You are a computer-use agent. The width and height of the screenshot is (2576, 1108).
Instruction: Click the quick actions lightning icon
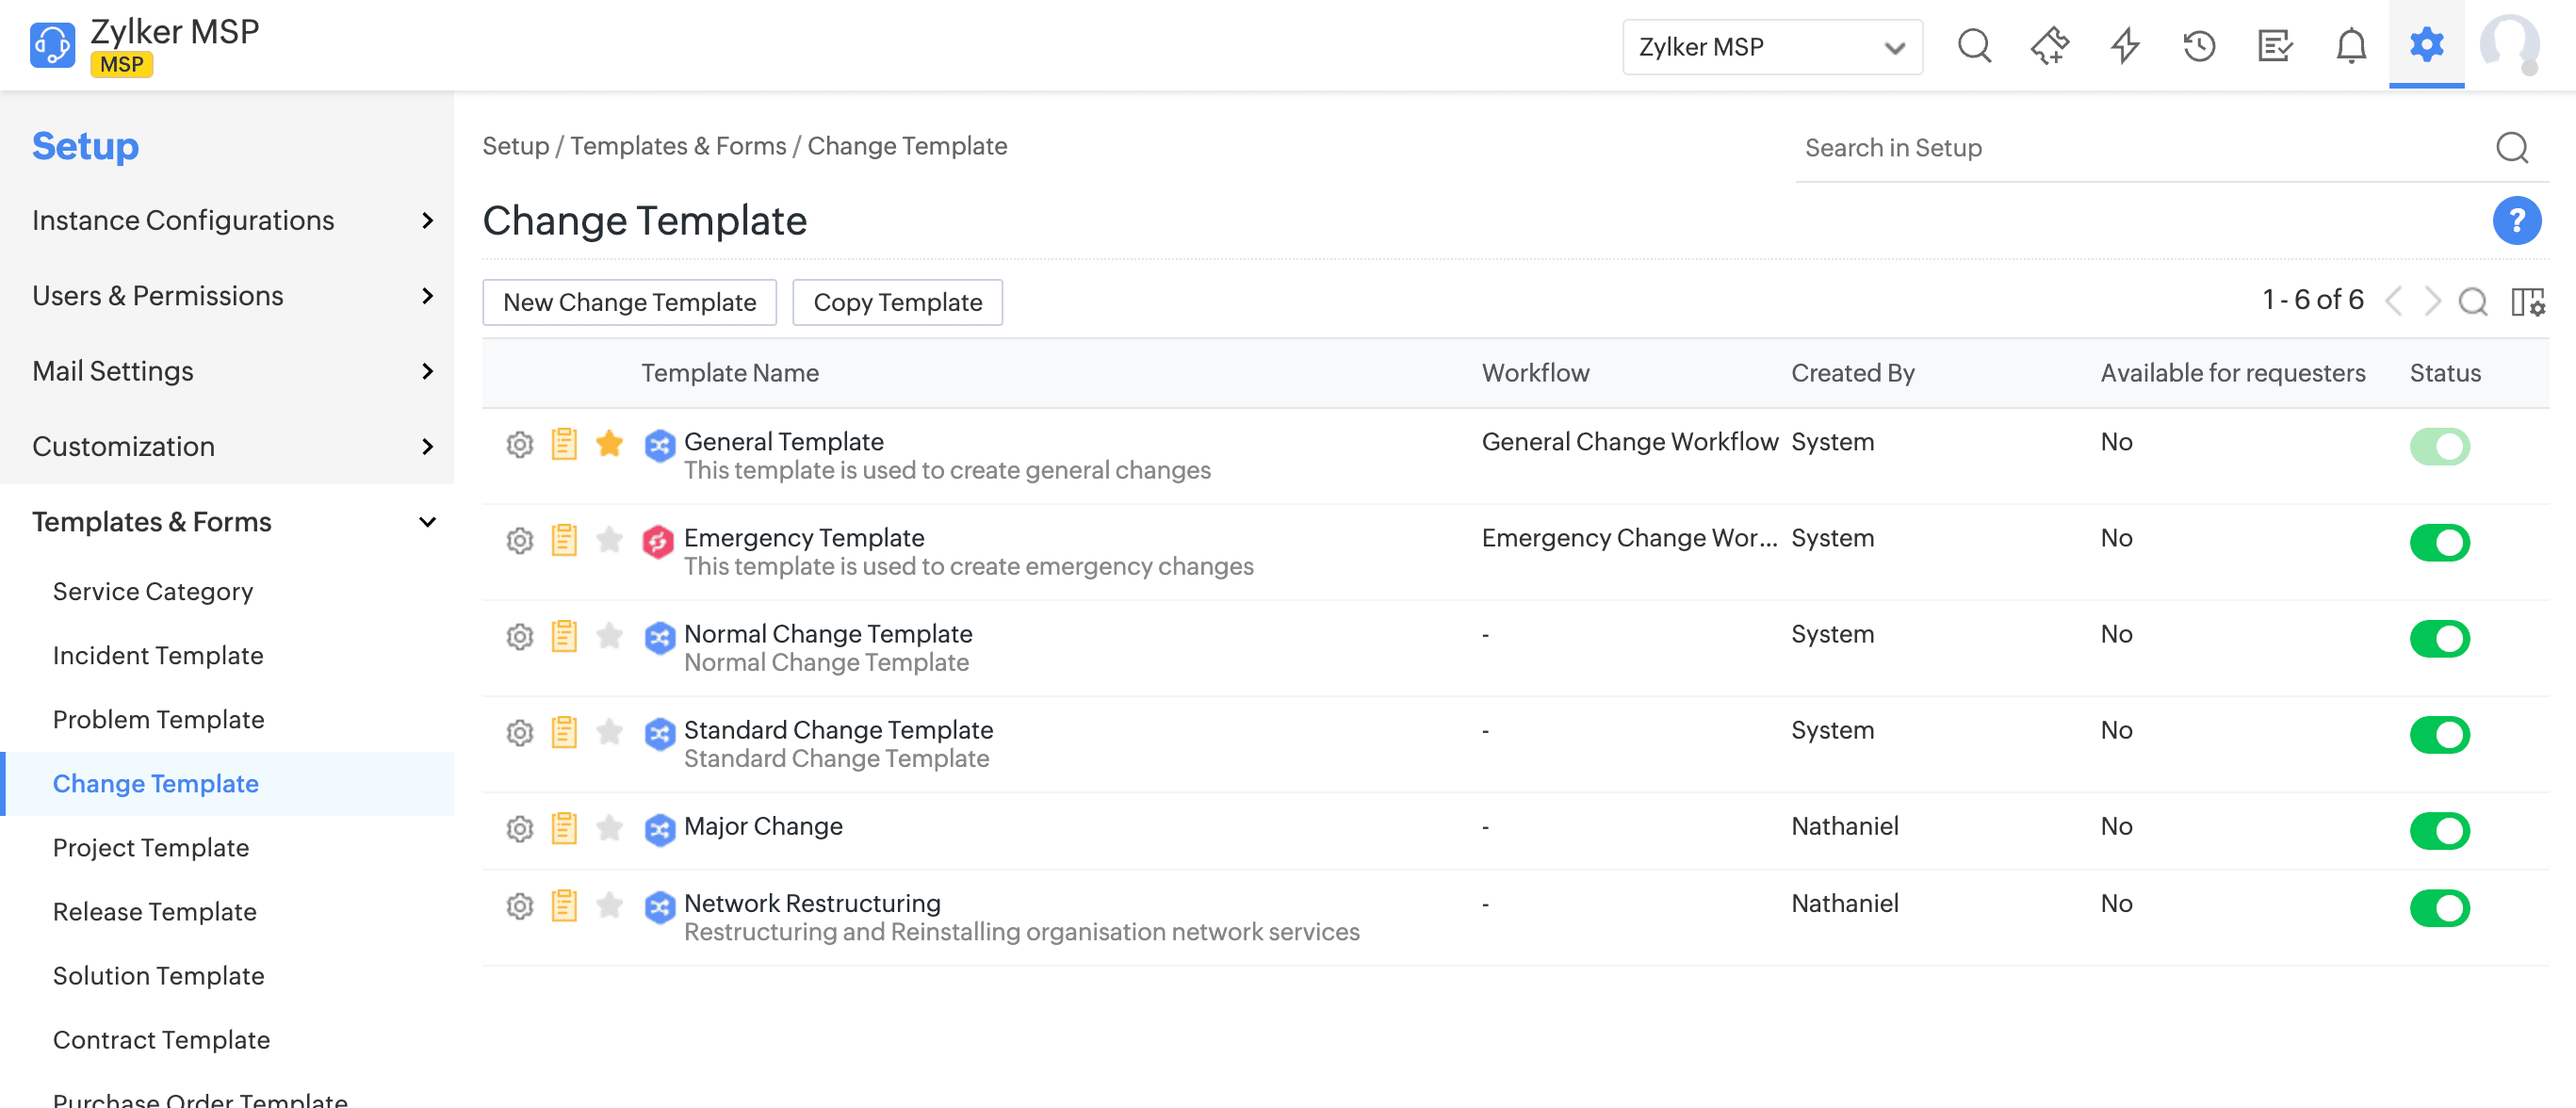pyautogui.click(x=2124, y=46)
